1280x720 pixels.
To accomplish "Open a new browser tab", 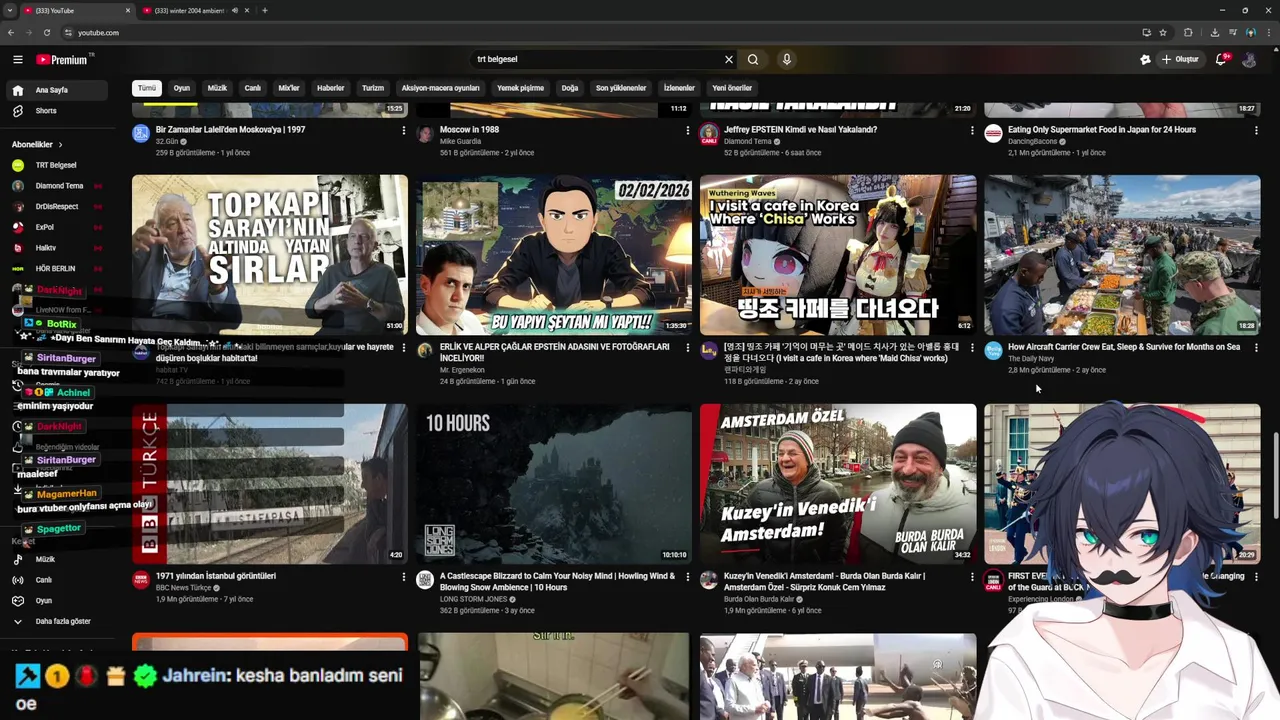I will point(265,10).
